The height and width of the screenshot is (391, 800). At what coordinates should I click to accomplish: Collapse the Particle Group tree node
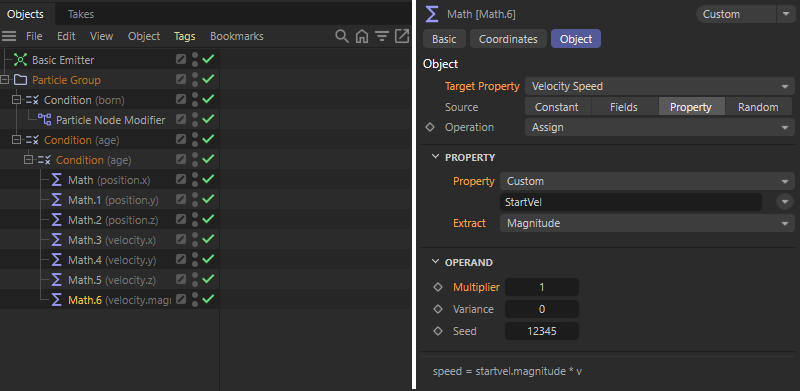pos(5,80)
